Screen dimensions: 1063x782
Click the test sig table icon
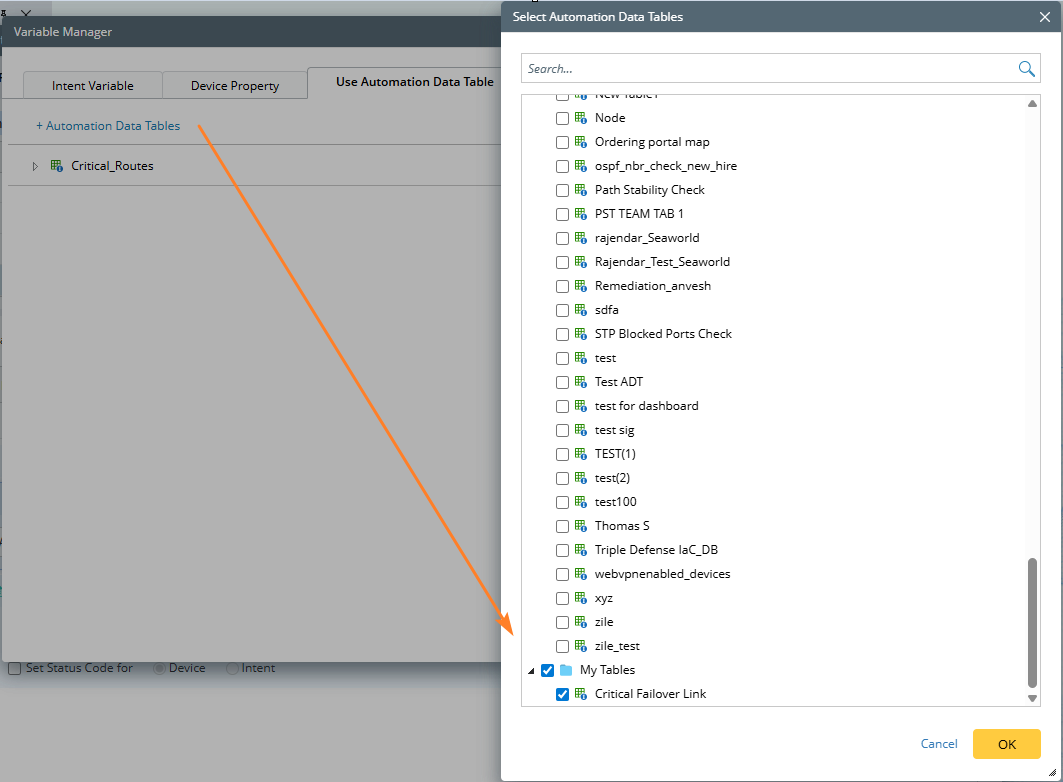point(581,430)
